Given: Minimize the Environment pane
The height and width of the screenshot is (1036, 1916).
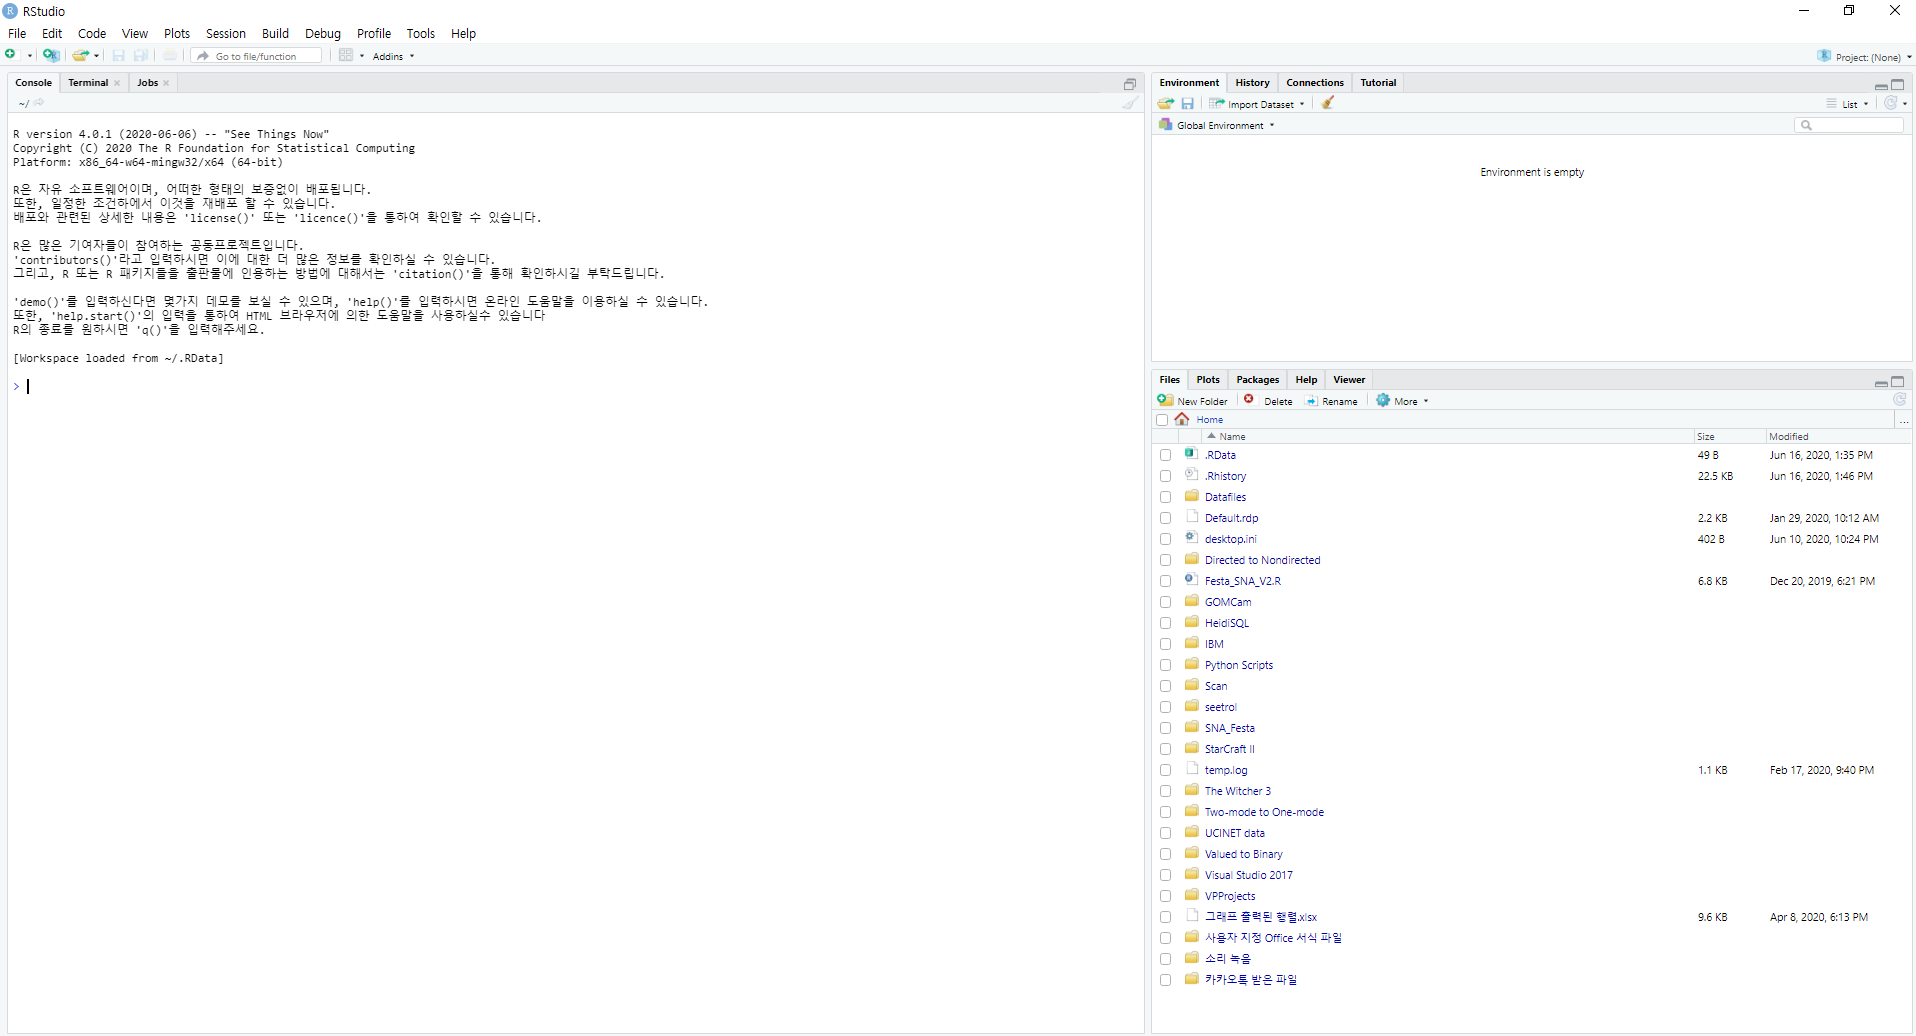Looking at the screenshot, I should (x=1881, y=85).
